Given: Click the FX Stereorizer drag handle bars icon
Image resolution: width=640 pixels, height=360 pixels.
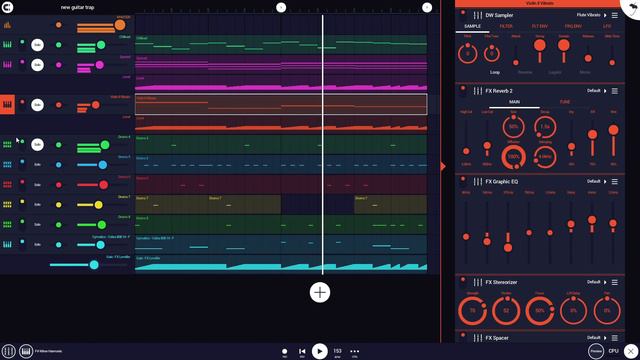Looking at the screenshot, I should [478, 282].
